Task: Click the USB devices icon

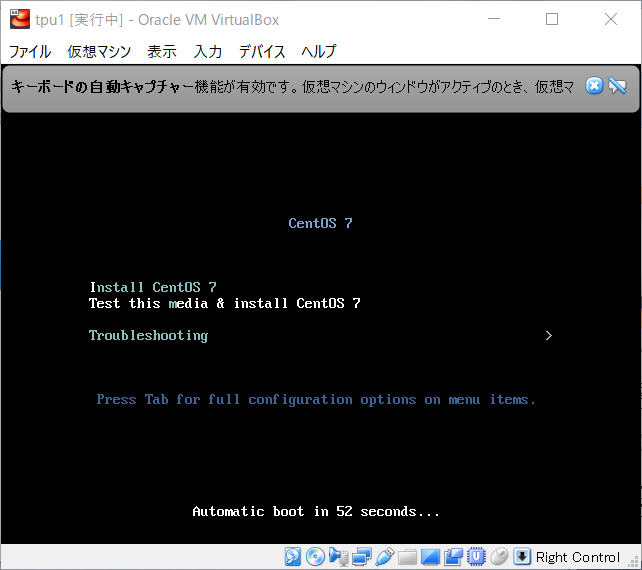Action: tap(384, 557)
